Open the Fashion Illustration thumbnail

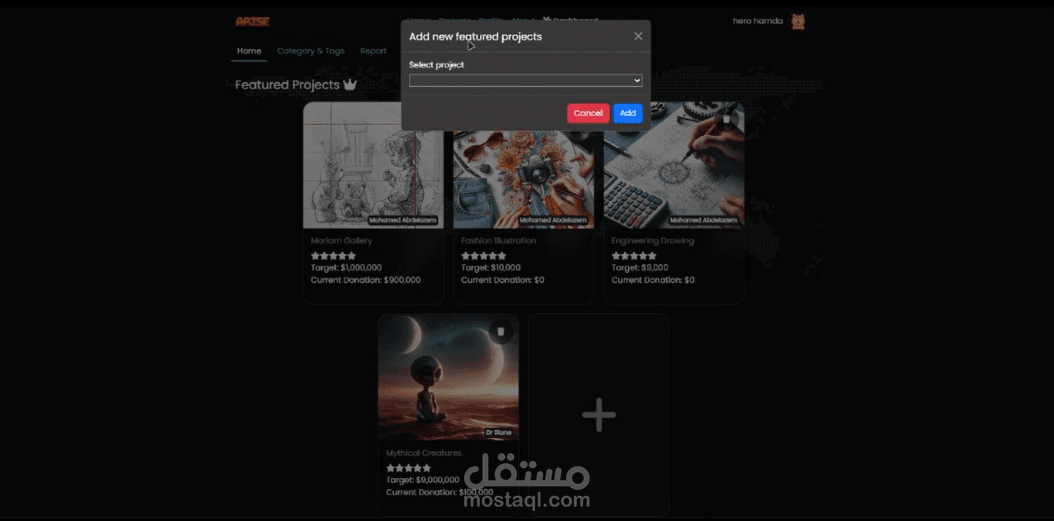(x=523, y=179)
